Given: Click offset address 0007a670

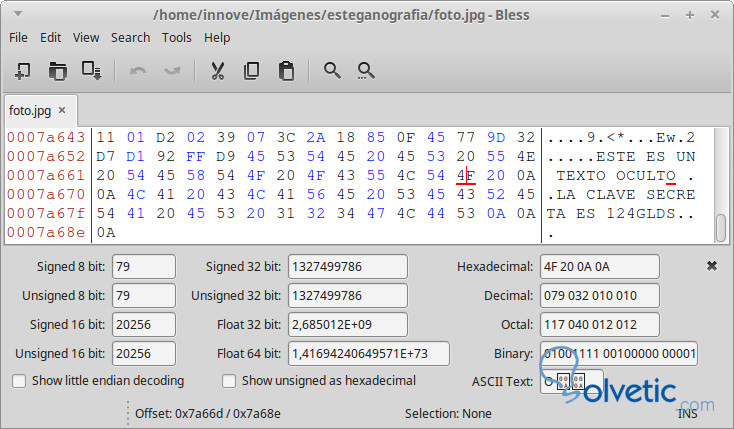Looking at the screenshot, I should [x=46, y=194].
